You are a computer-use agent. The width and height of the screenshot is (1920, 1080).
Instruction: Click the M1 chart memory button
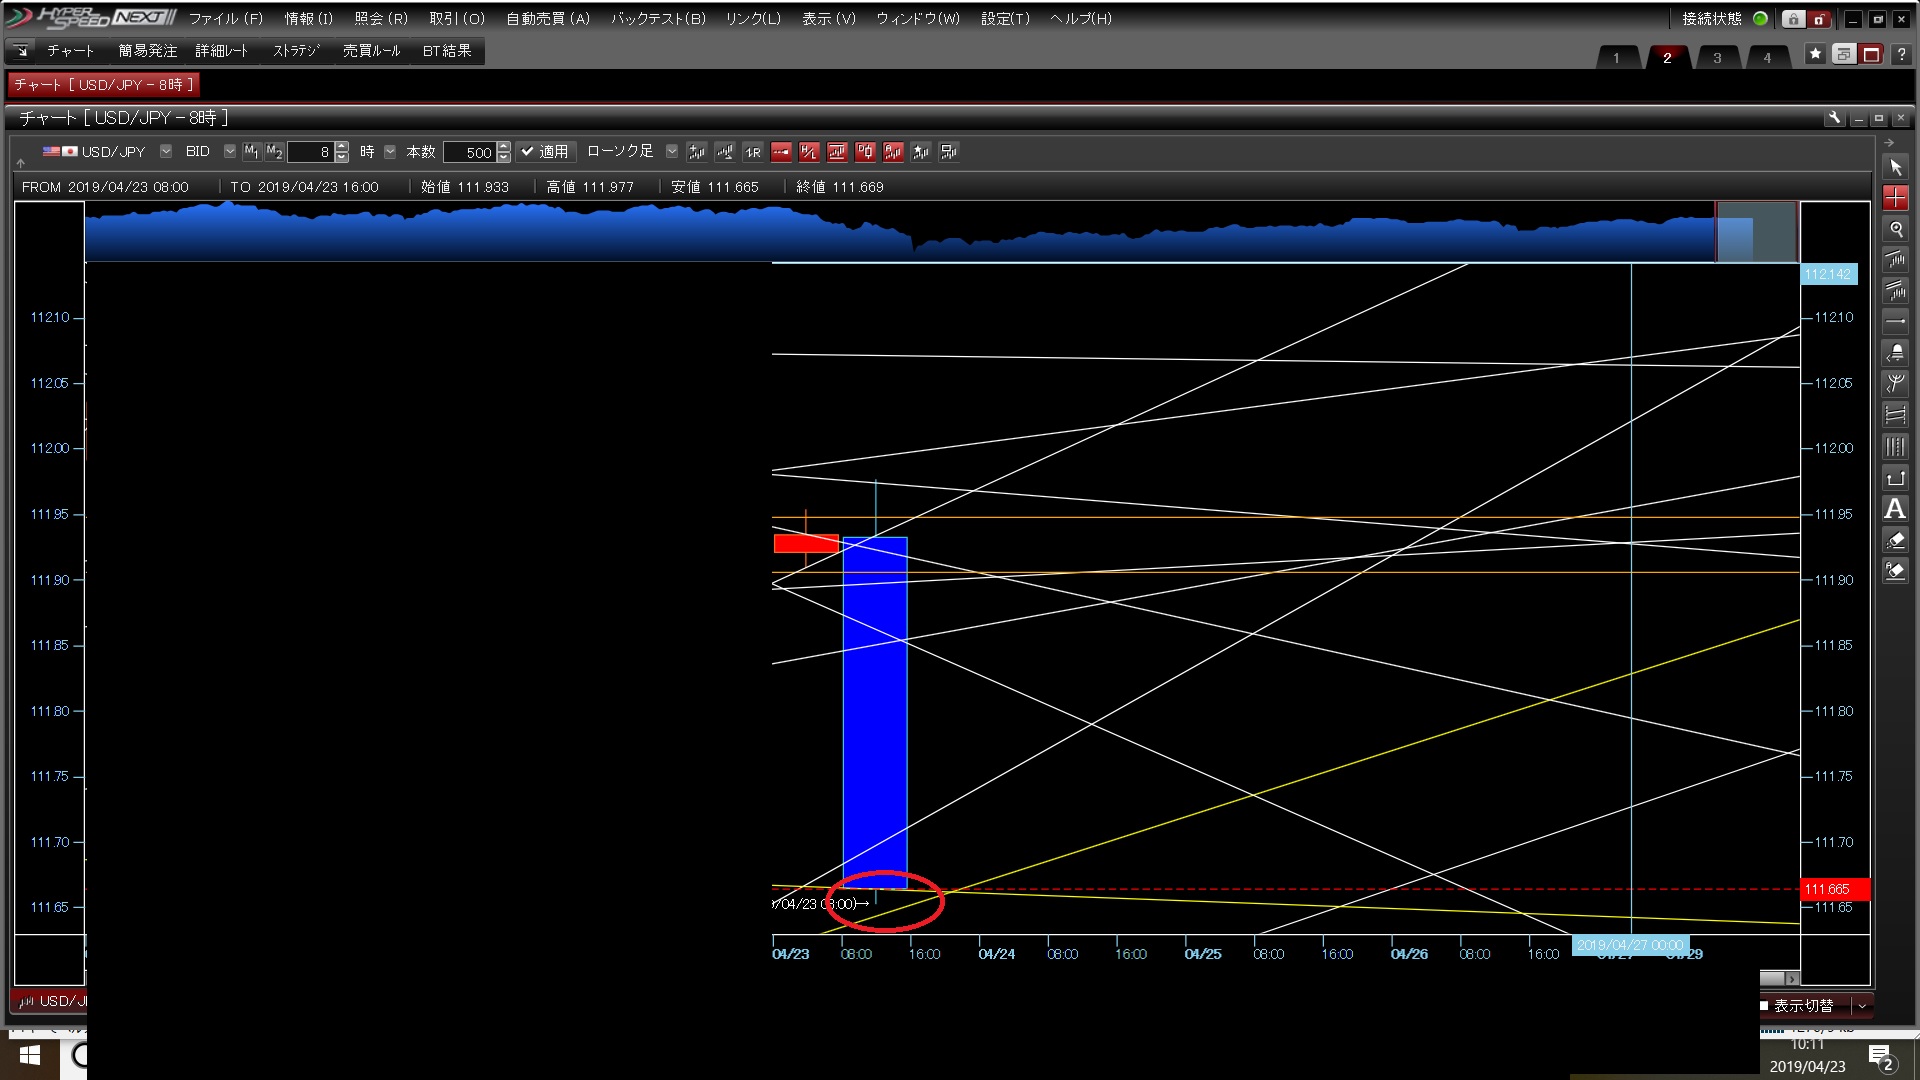click(x=251, y=152)
